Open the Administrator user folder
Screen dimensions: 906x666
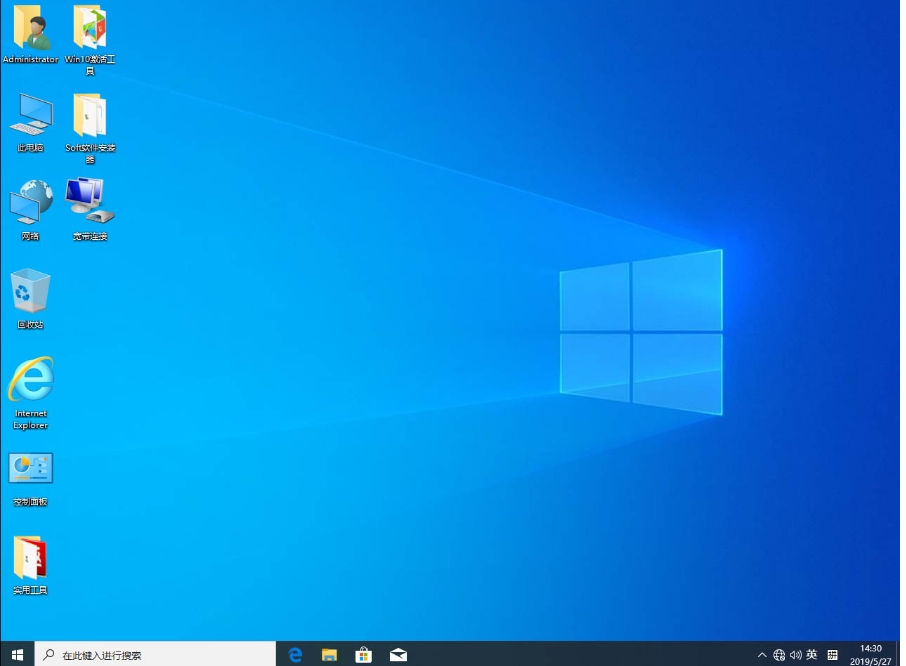[30, 30]
